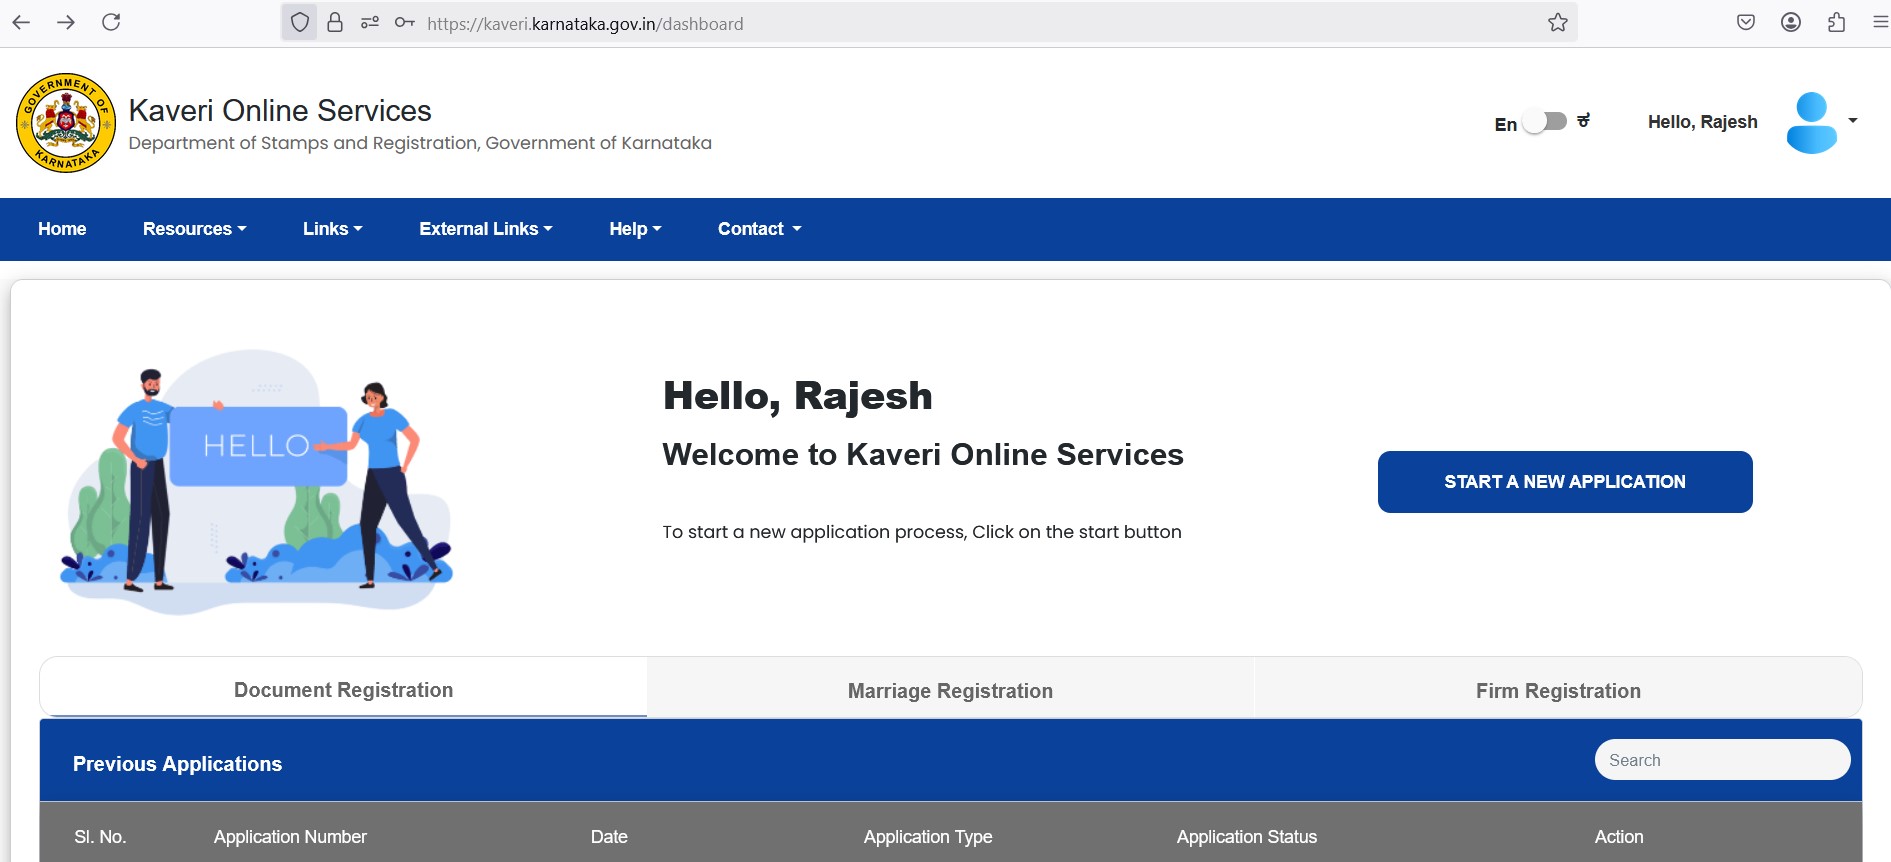Open the Pocket save icon
The width and height of the screenshot is (1891, 862).
[x=1746, y=22]
